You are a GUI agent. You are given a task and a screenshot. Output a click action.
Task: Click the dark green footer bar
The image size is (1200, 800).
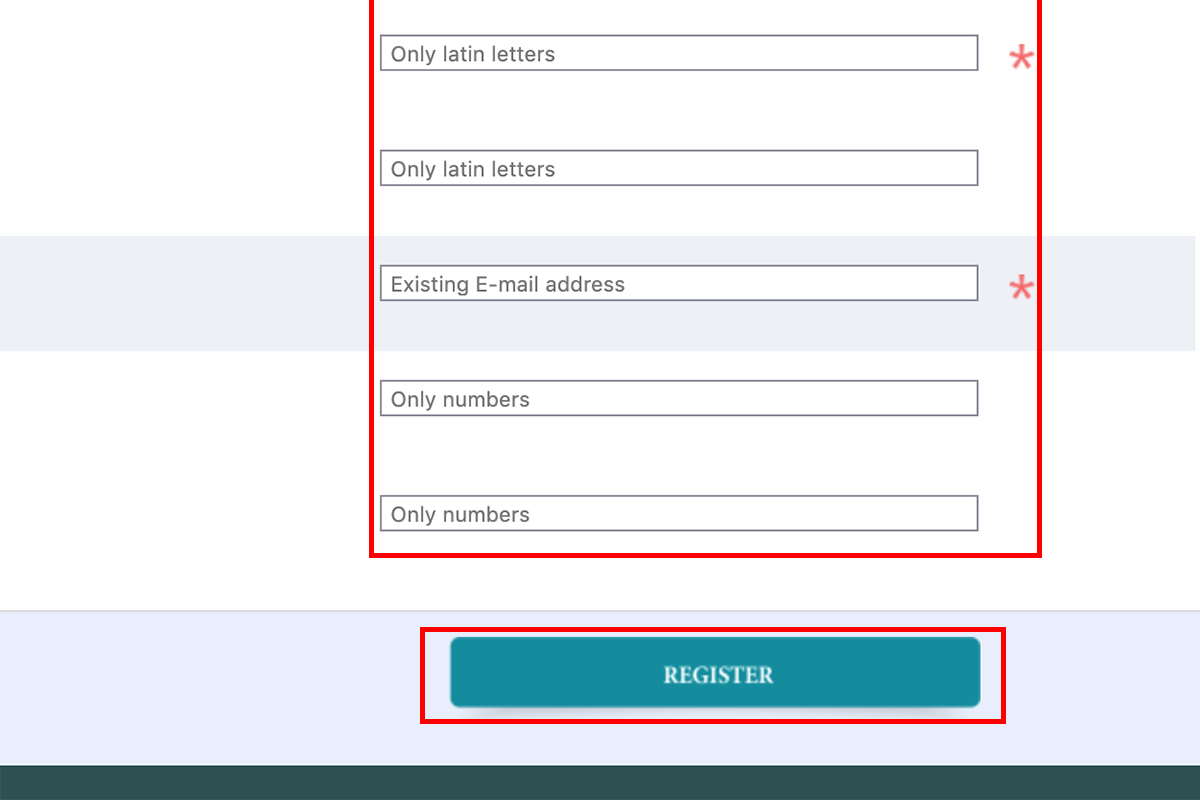coord(600,783)
